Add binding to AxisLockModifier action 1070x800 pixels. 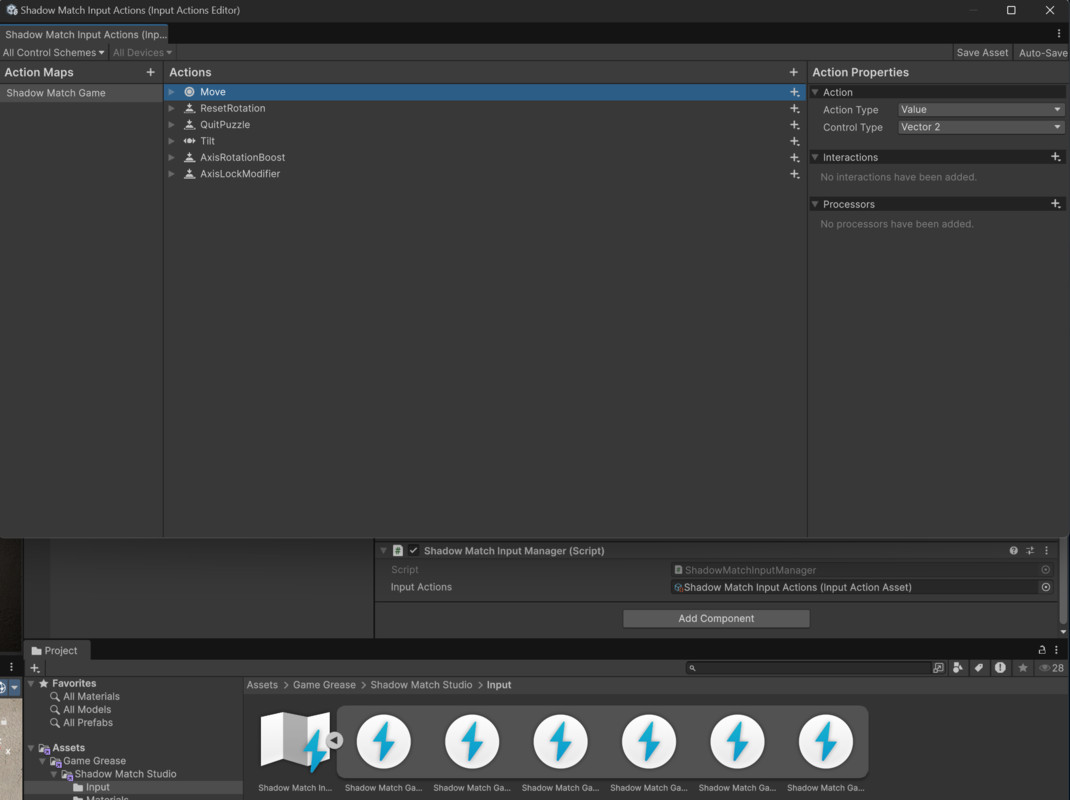click(794, 174)
